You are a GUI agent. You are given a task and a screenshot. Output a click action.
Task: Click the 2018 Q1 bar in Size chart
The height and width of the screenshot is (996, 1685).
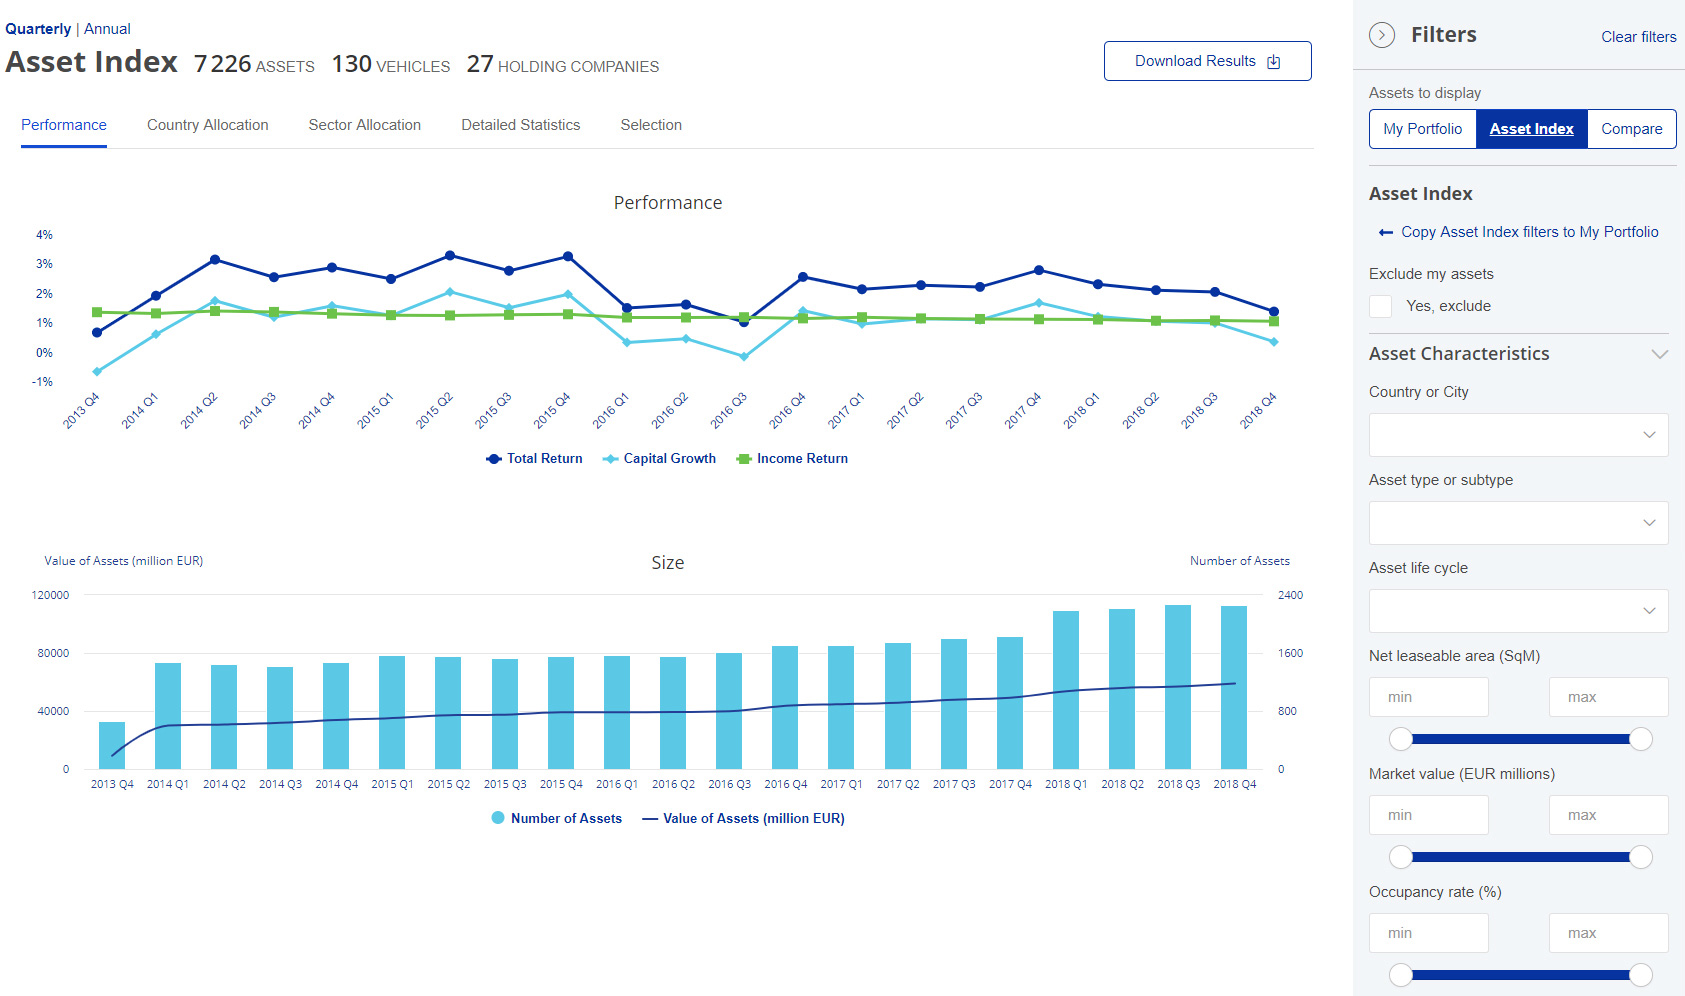pyautogui.click(x=1066, y=690)
